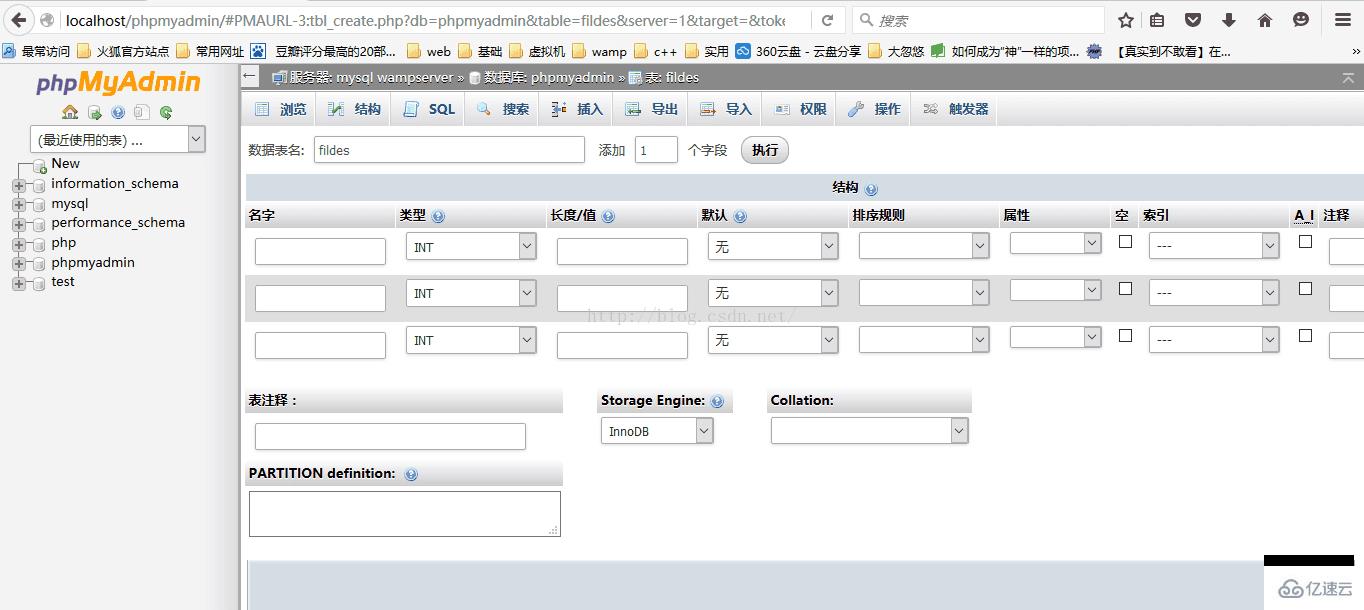Open the Storage Engine dropdown
This screenshot has height=610, width=1364.
click(656, 430)
